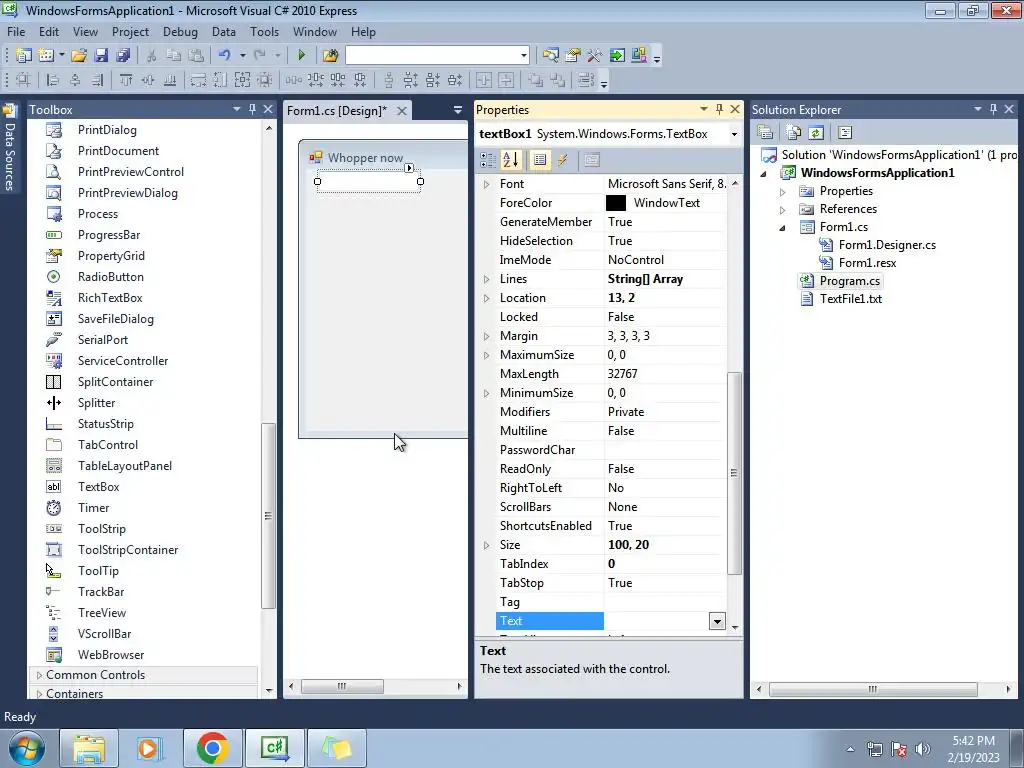This screenshot has height=768, width=1024.
Task: Select the TreeView control in Toolbox
Action: tap(102, 613)
